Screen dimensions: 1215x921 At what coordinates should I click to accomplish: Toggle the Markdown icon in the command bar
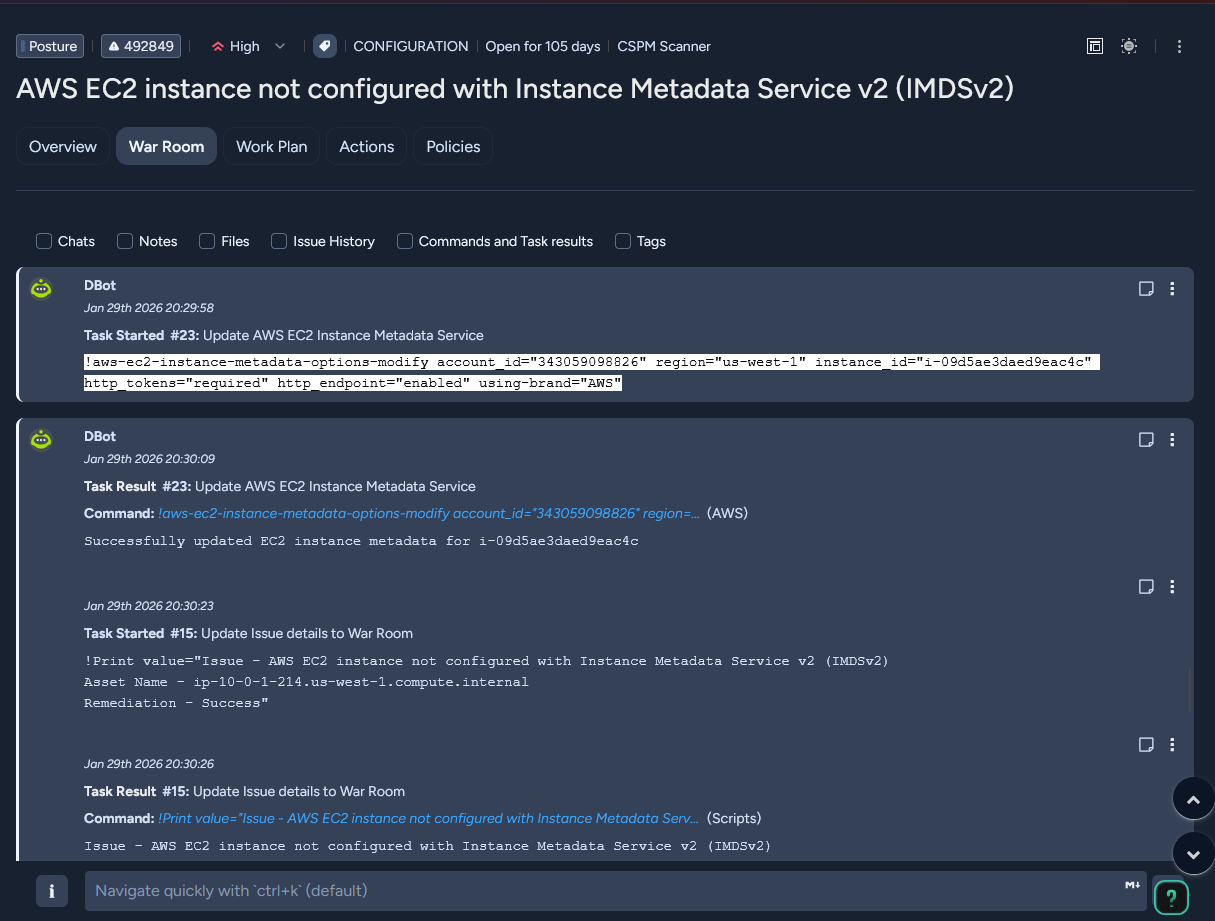pyautogui.click(x=1133, y=885)
